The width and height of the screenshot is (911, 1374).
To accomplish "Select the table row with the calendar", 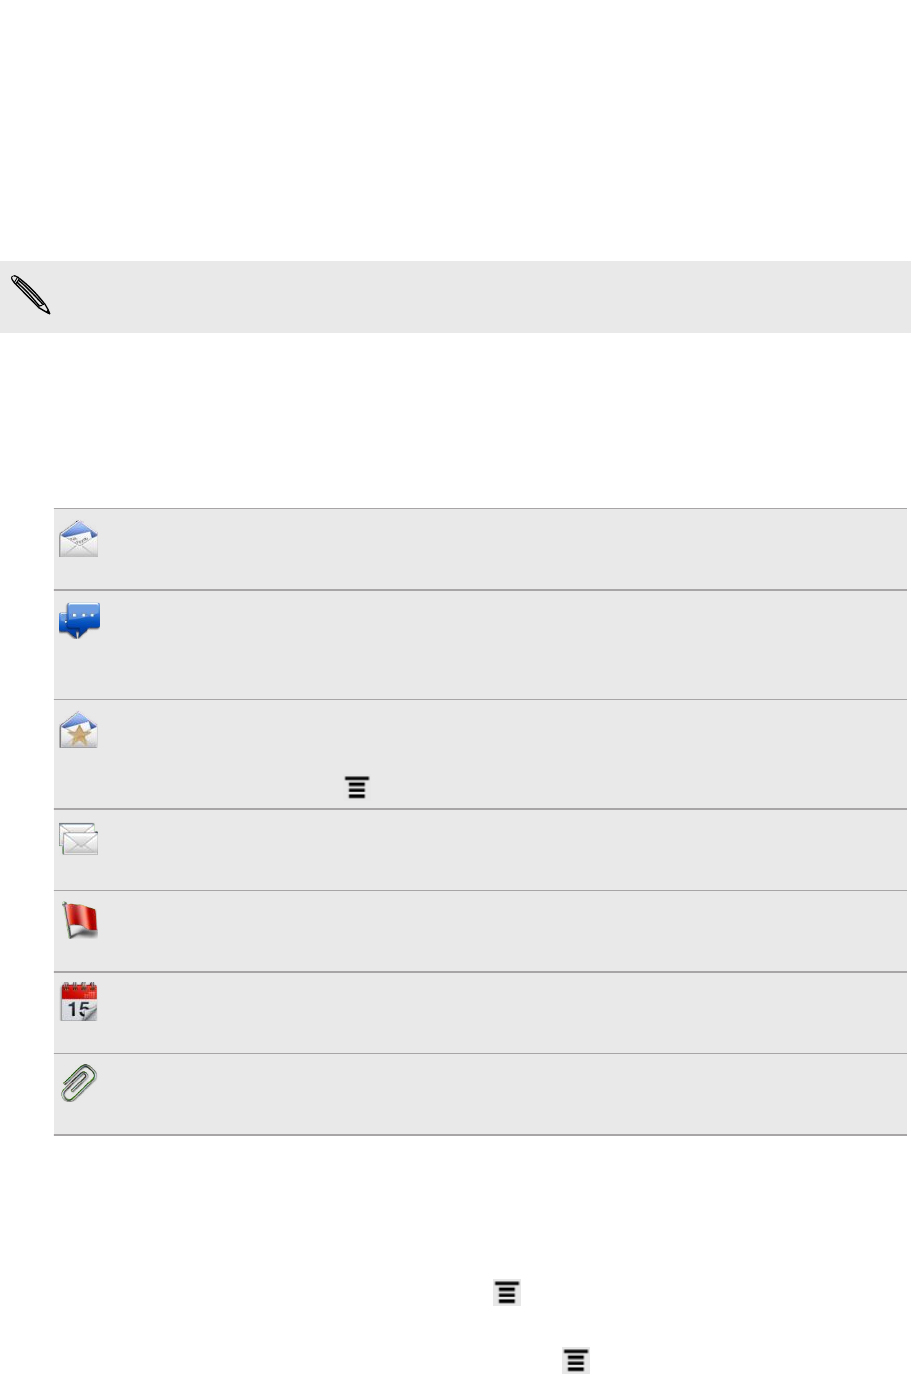I will 480,1013.
